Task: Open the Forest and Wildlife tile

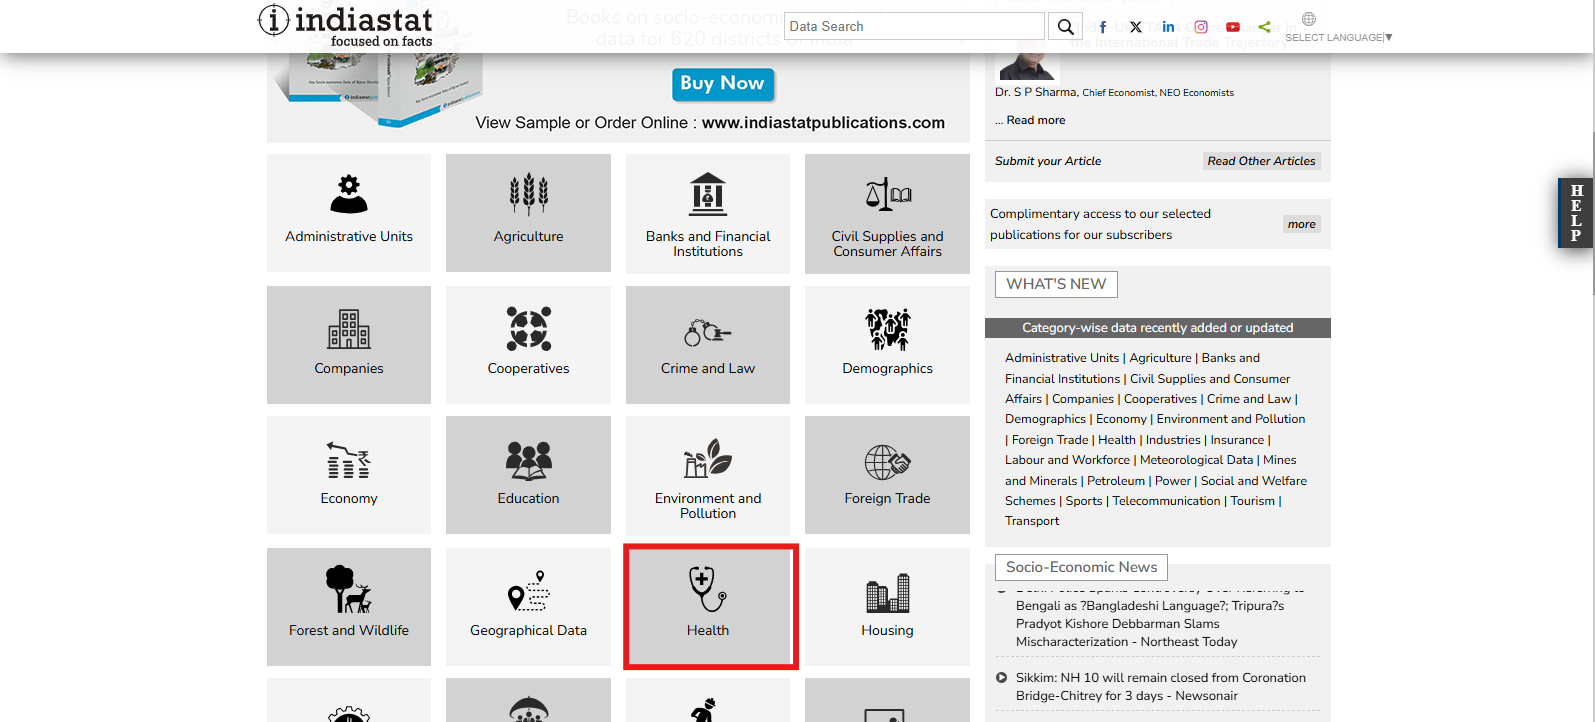Action: click(x=349, y=606)
